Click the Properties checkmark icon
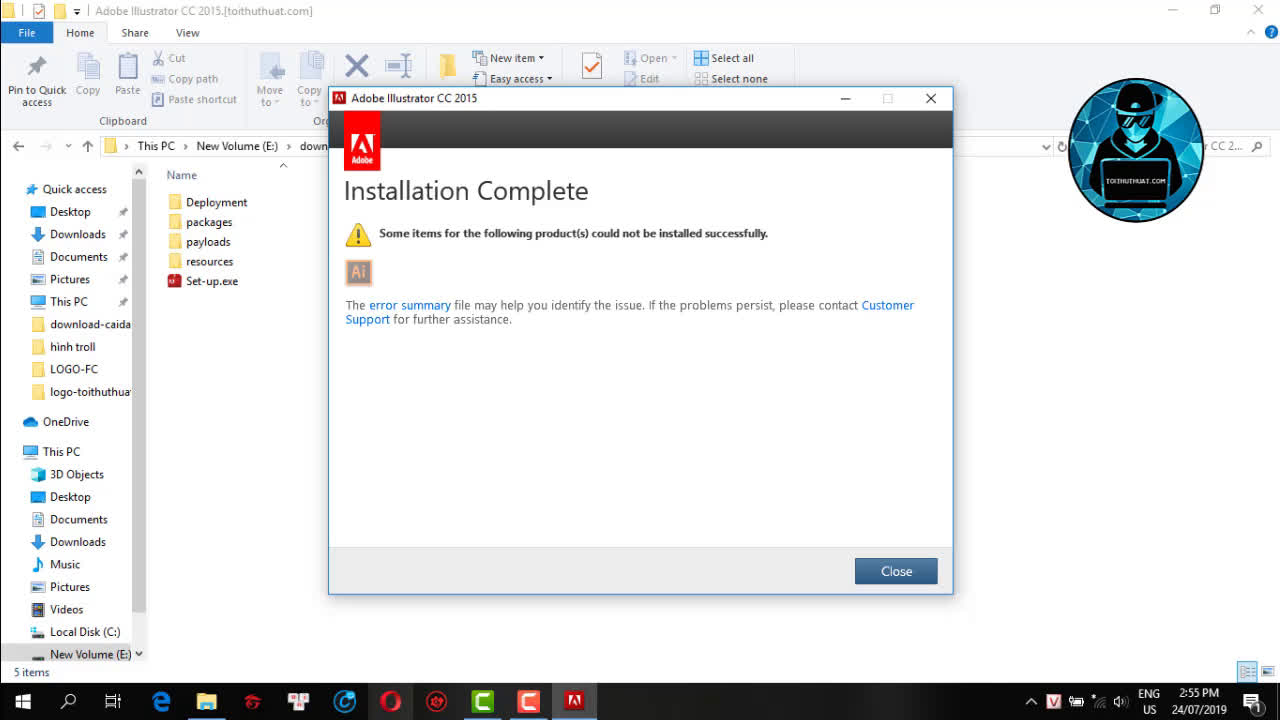 click(591, 66)
